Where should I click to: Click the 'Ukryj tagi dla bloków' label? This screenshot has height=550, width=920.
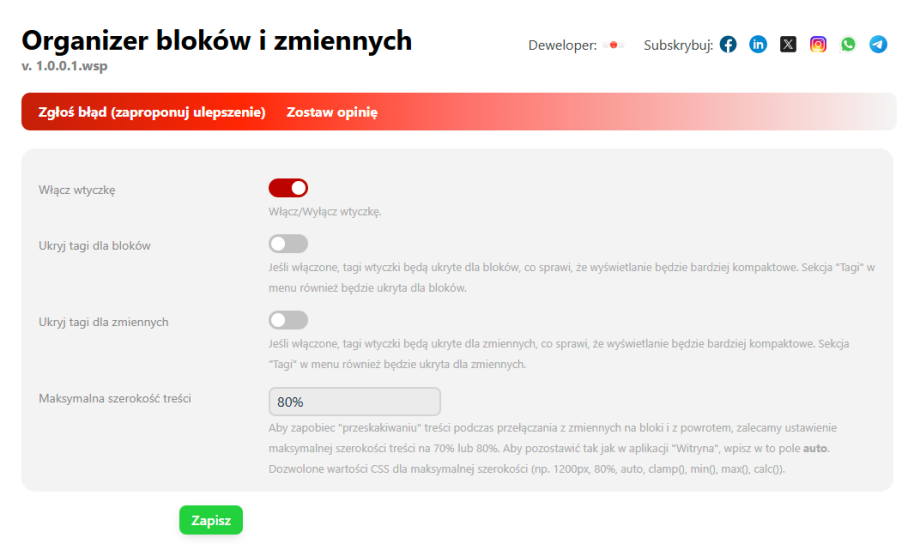(x=94, y=245)
